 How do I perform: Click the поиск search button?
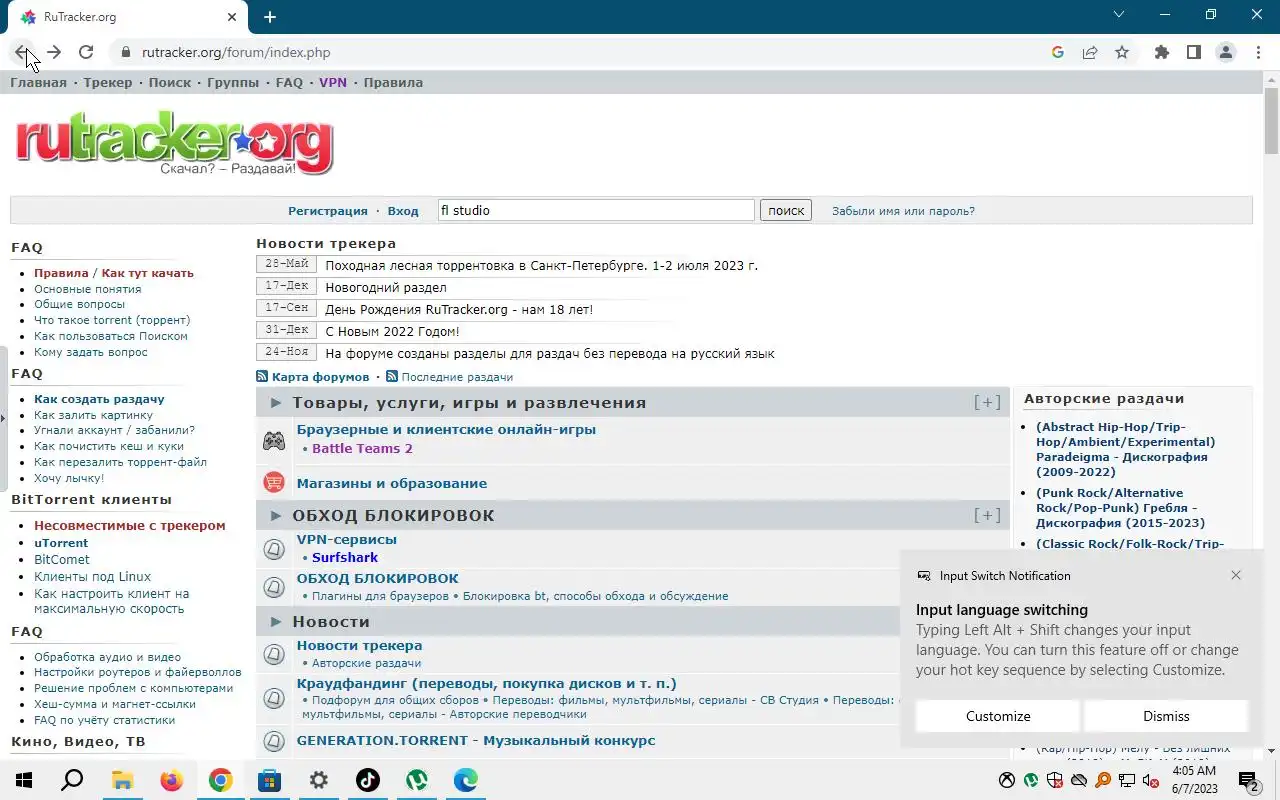click(x=786, y=210)
